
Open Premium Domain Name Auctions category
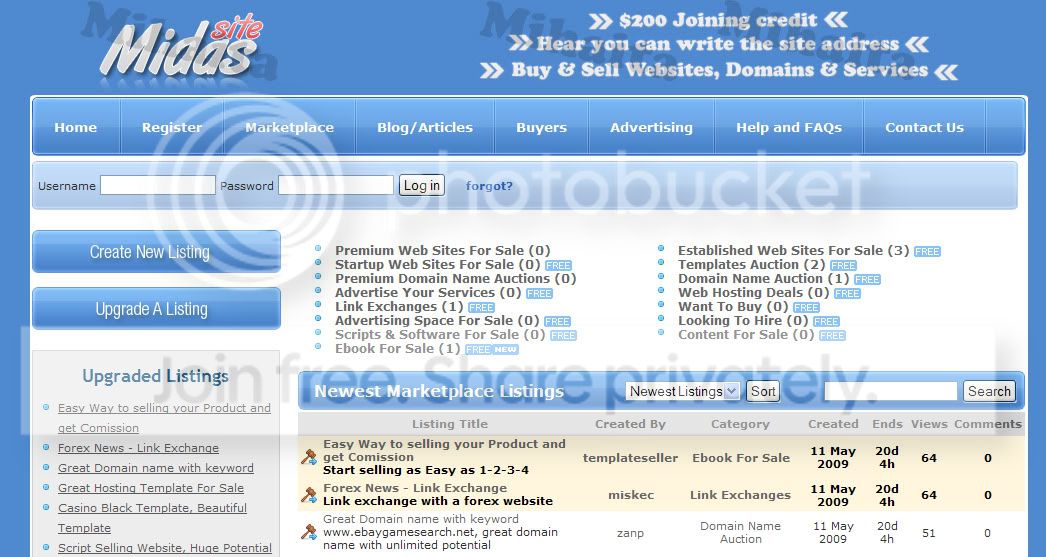point(456,279)
